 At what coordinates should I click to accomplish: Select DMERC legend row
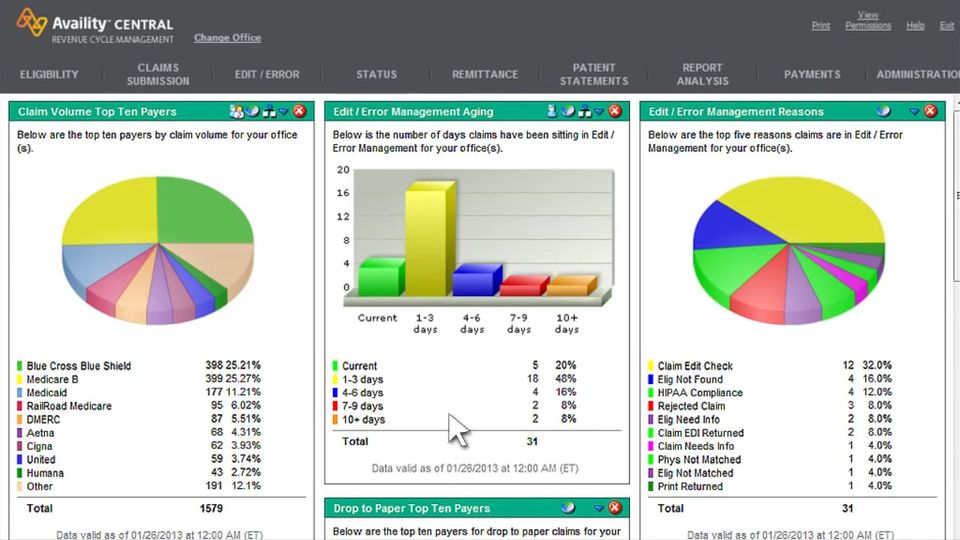(139, 419)
